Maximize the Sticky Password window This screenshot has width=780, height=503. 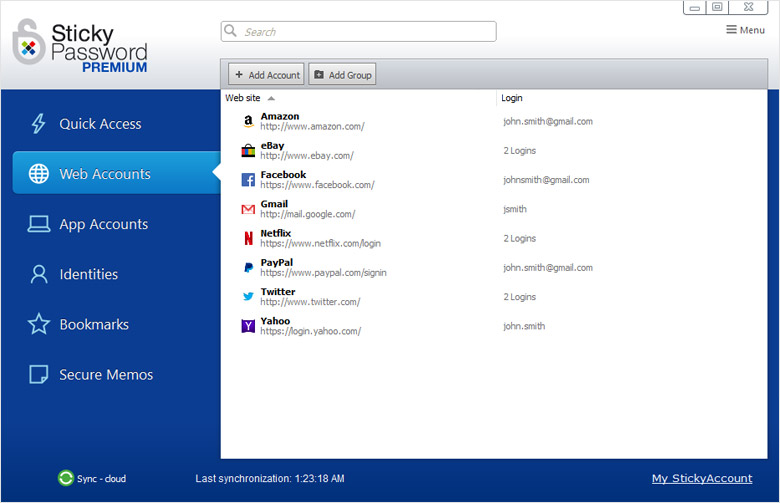click(x=717, y=7)
